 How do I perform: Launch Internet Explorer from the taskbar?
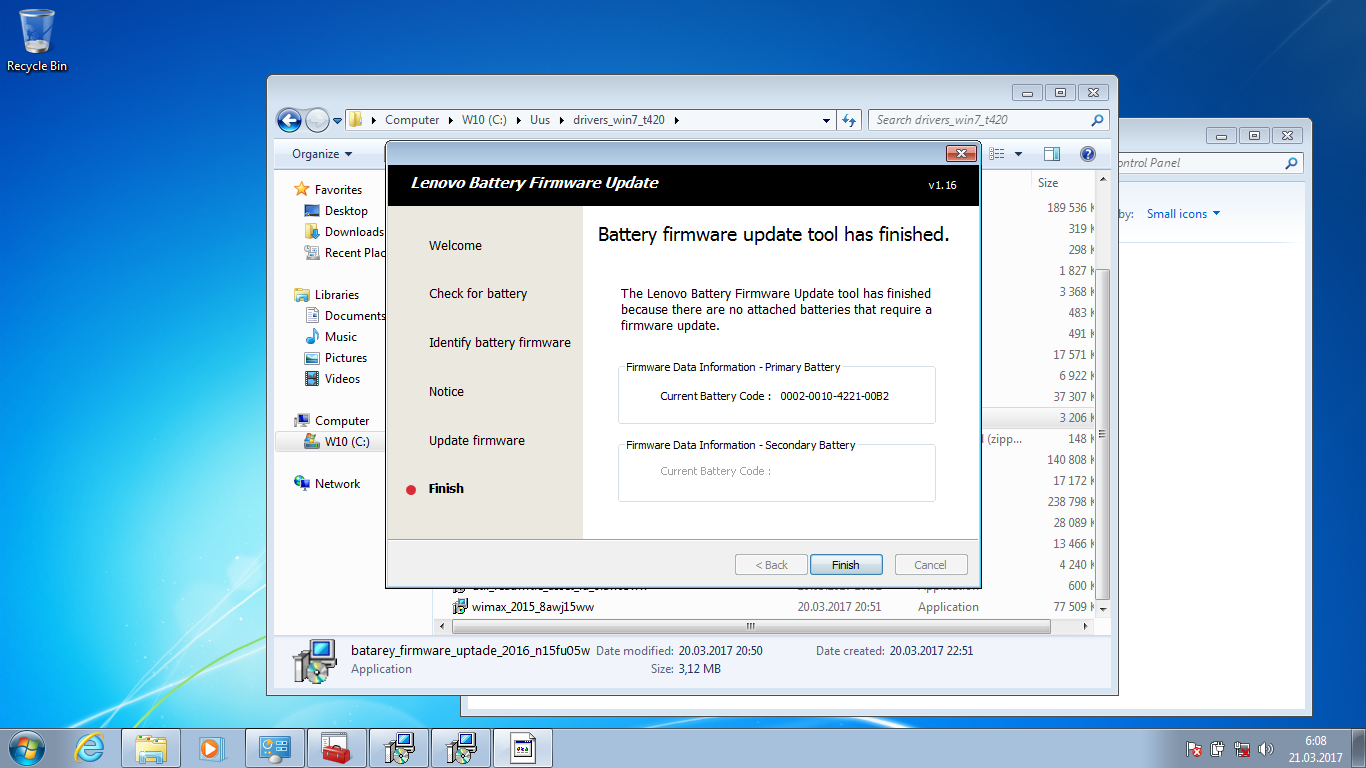coord(90,748)
